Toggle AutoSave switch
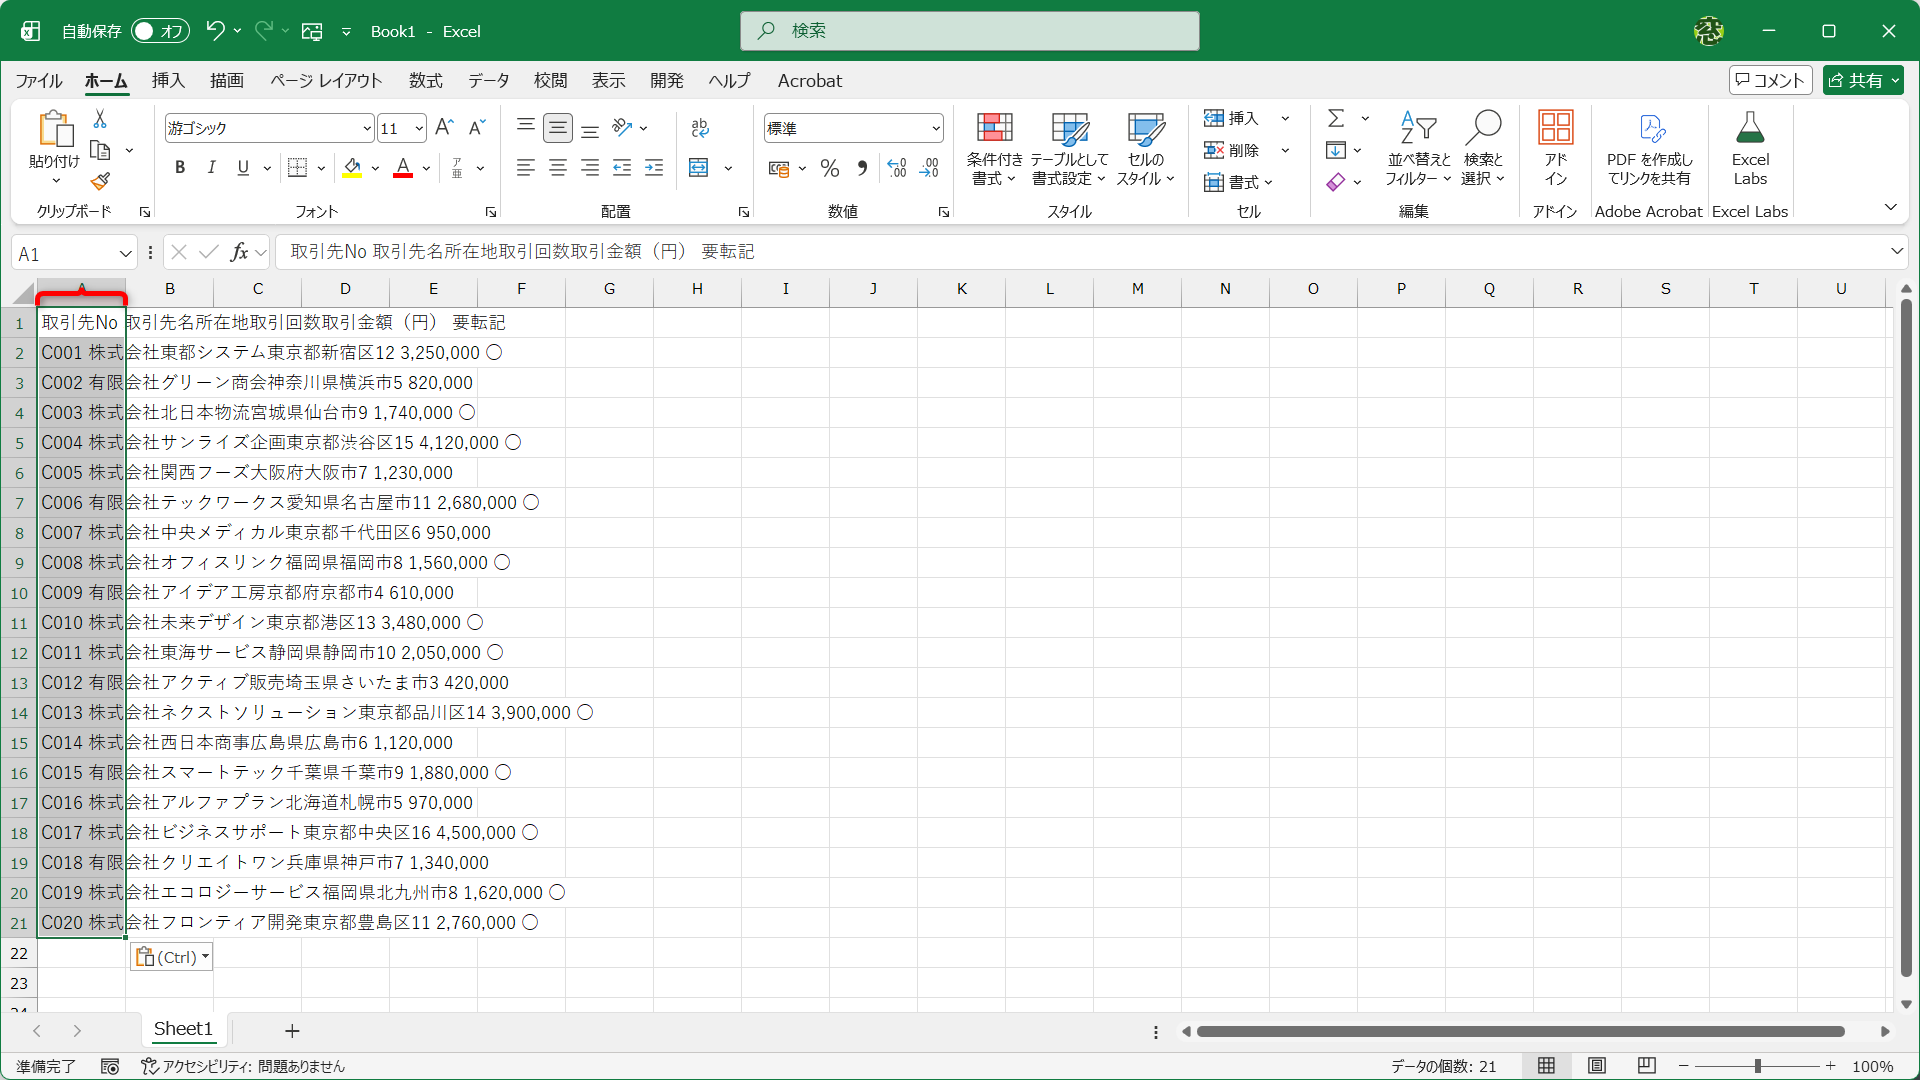This screenshot has height=1080, width=1920. (x=159, y=31)
